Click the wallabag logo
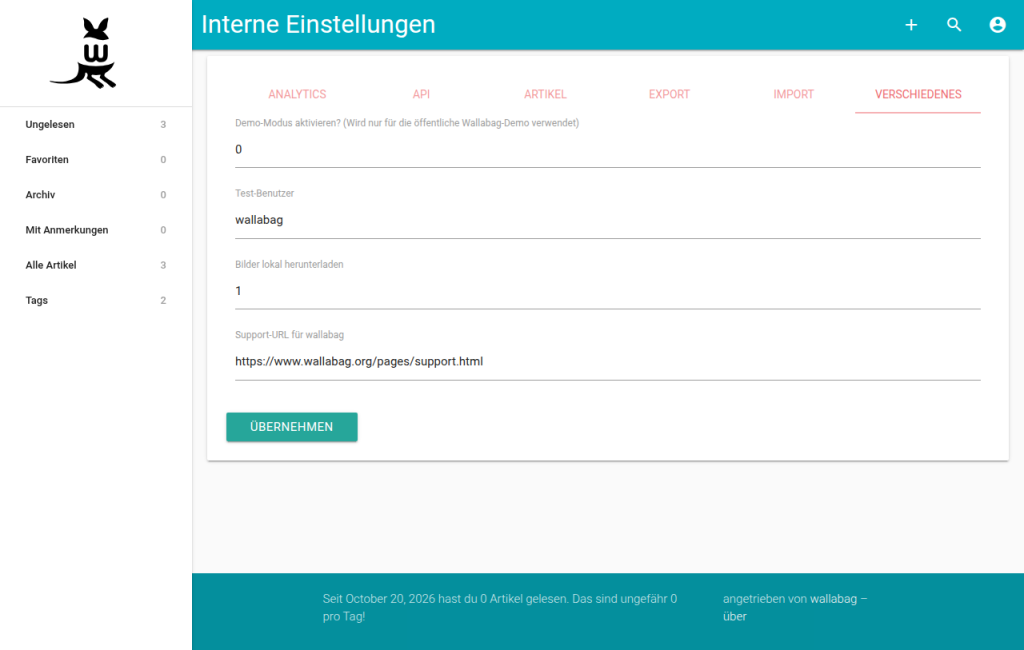This screenshot has height=650, width=1024. pos(83,53)
